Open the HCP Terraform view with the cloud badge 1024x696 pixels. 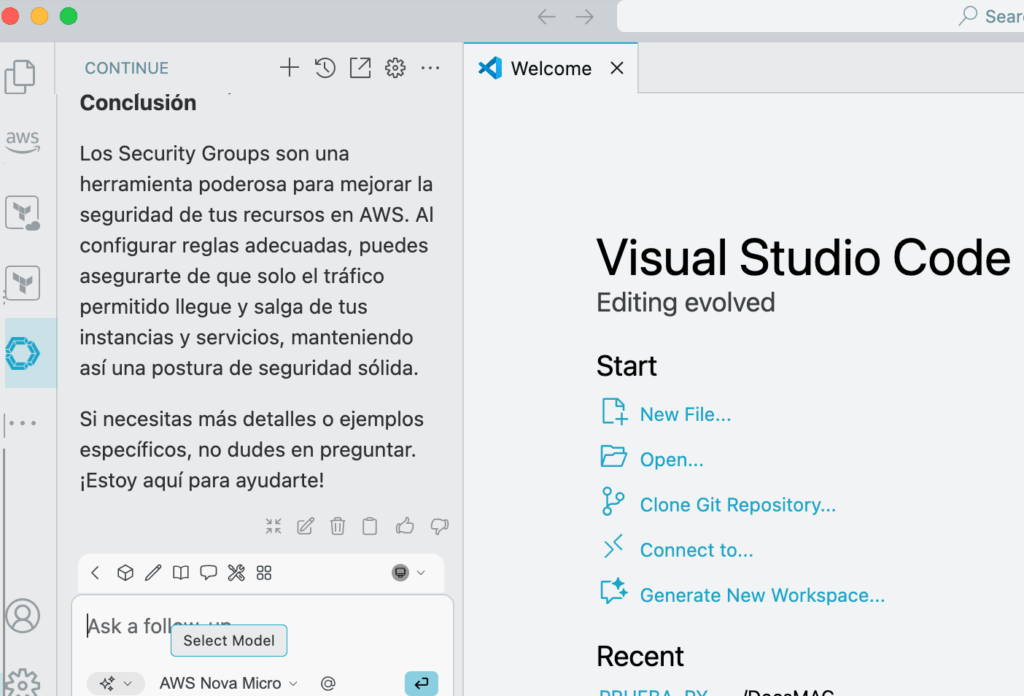pyautogui.click(x=23, y=213)
